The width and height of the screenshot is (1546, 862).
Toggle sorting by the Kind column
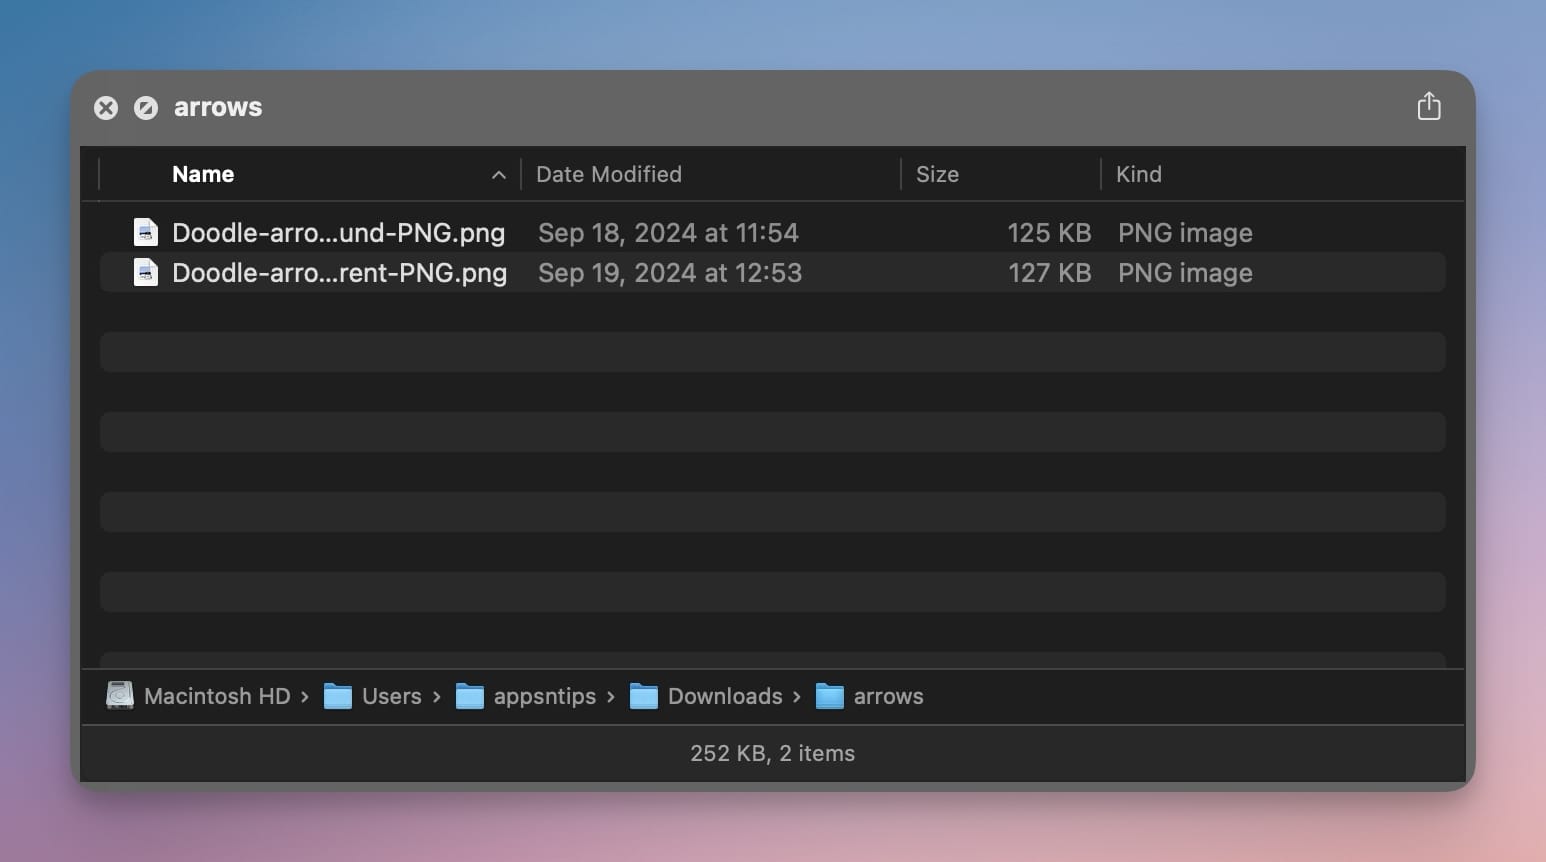click(1139, 174)
